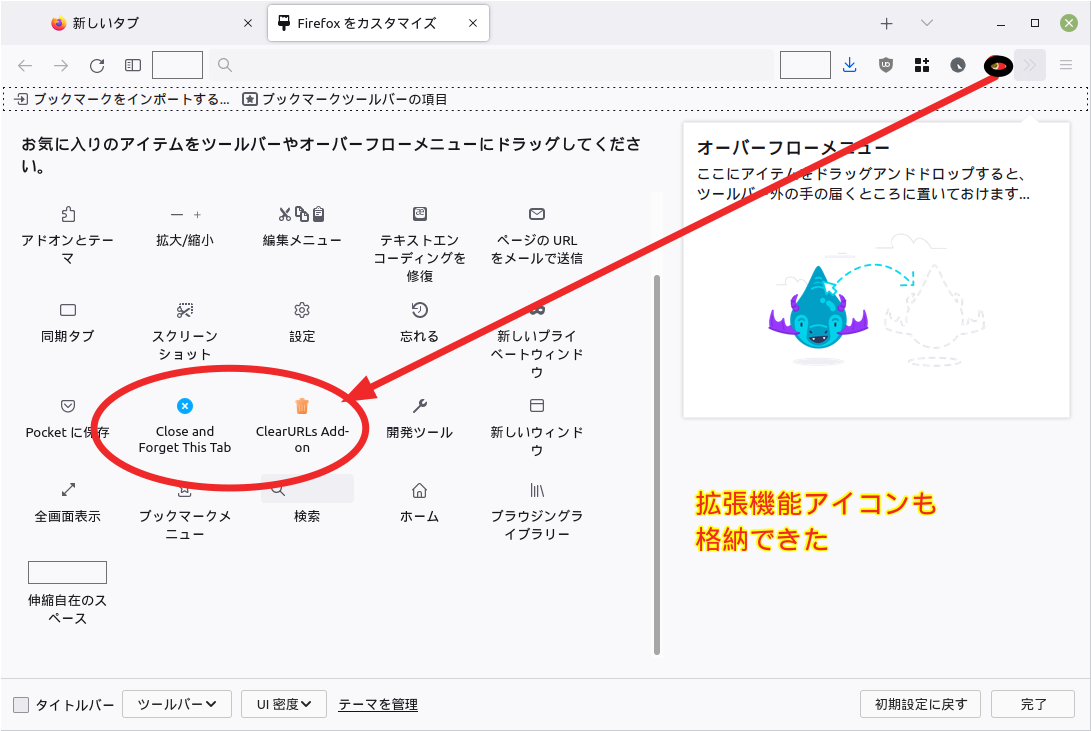
Task: Open the tab list chevron dropdown
Action: (x=927, y=23)
